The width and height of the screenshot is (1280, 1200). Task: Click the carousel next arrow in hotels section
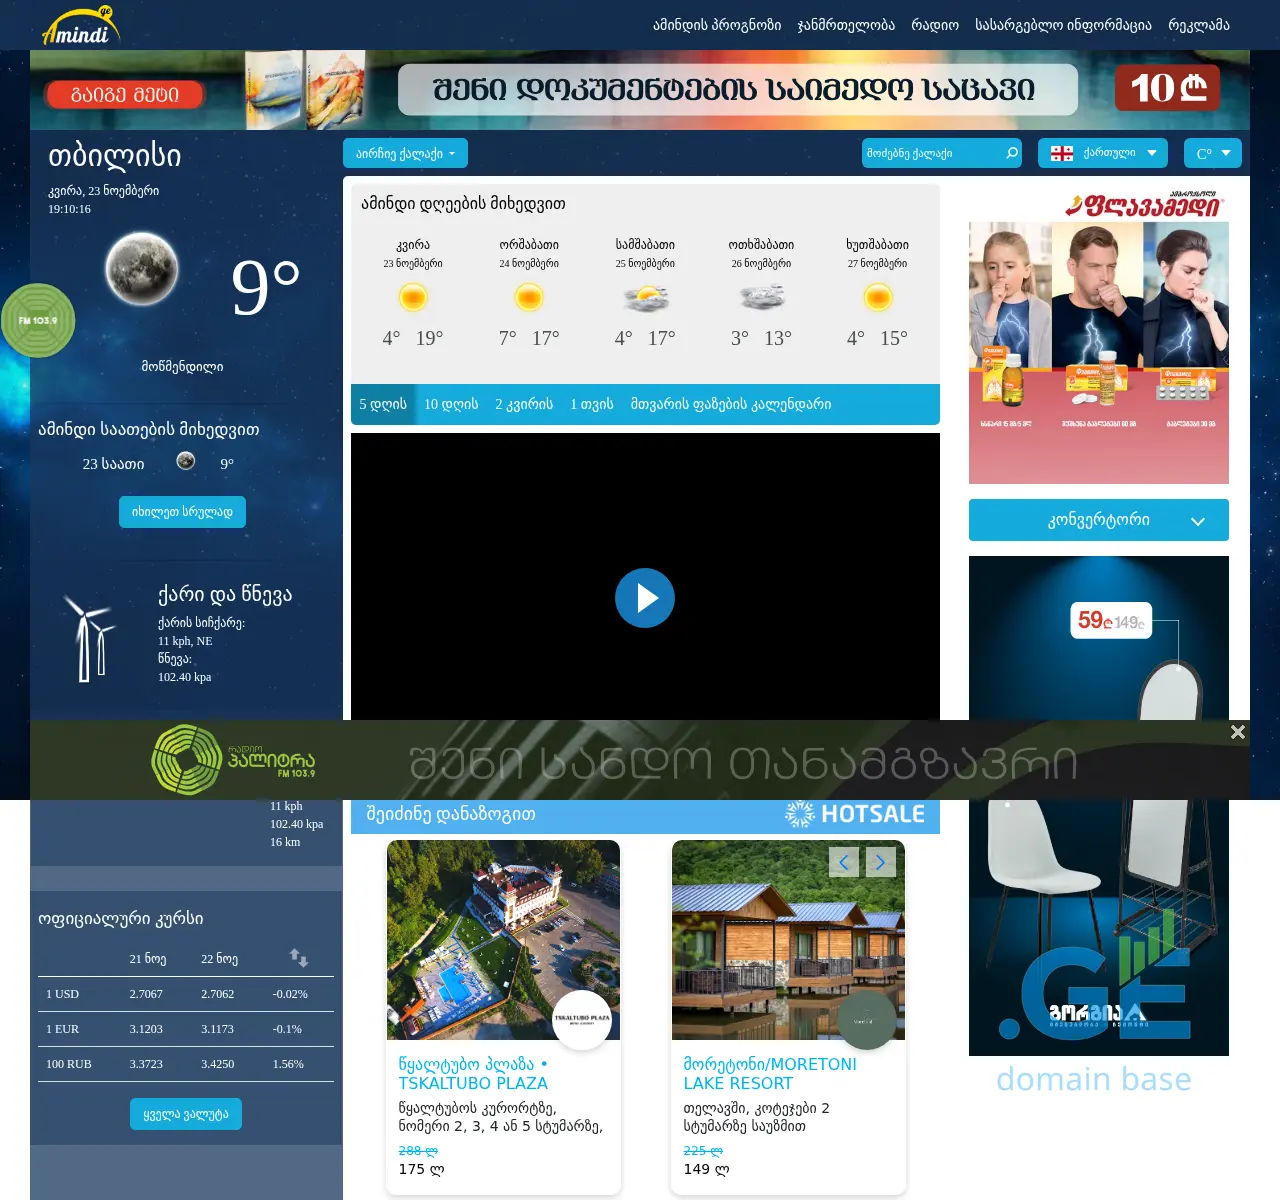tap(879, 861)
